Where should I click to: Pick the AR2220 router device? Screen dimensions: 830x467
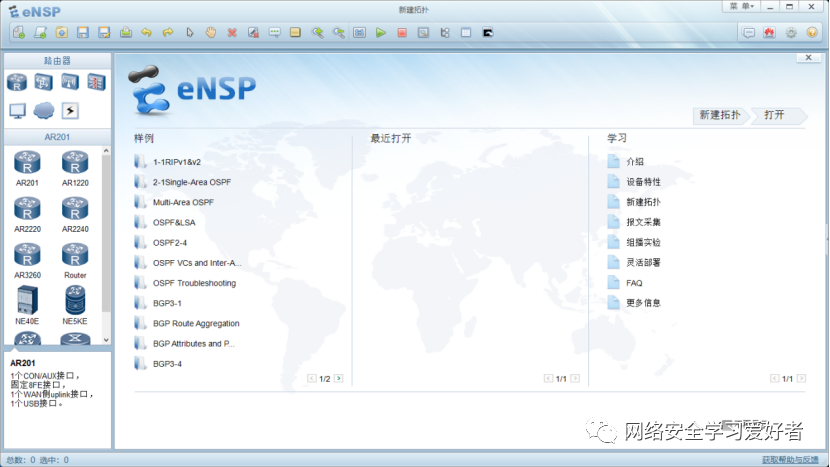(27, 214)
